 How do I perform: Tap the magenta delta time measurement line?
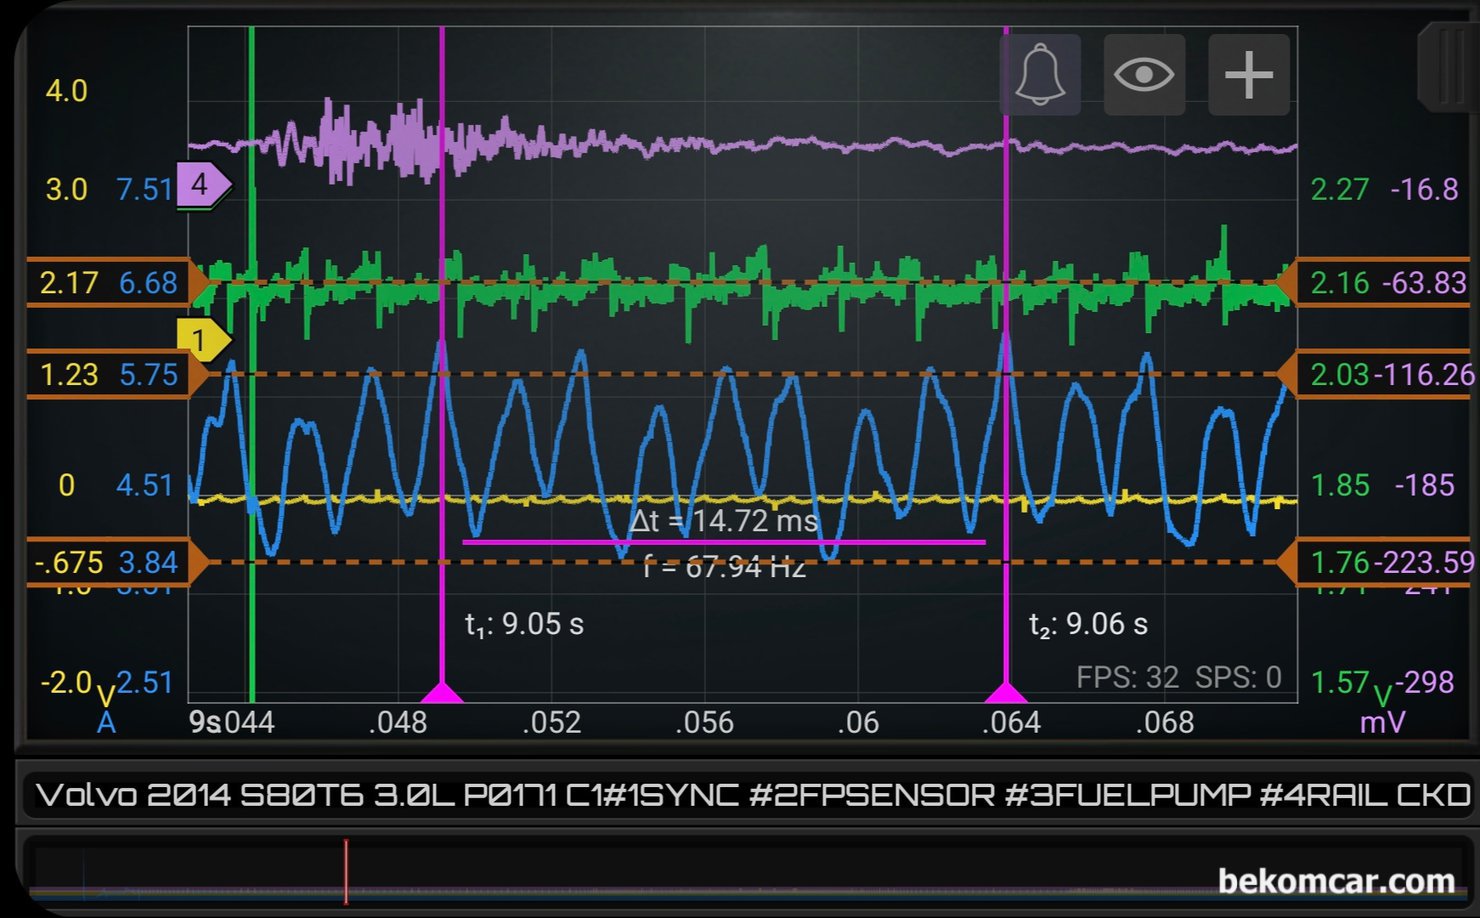724,542
